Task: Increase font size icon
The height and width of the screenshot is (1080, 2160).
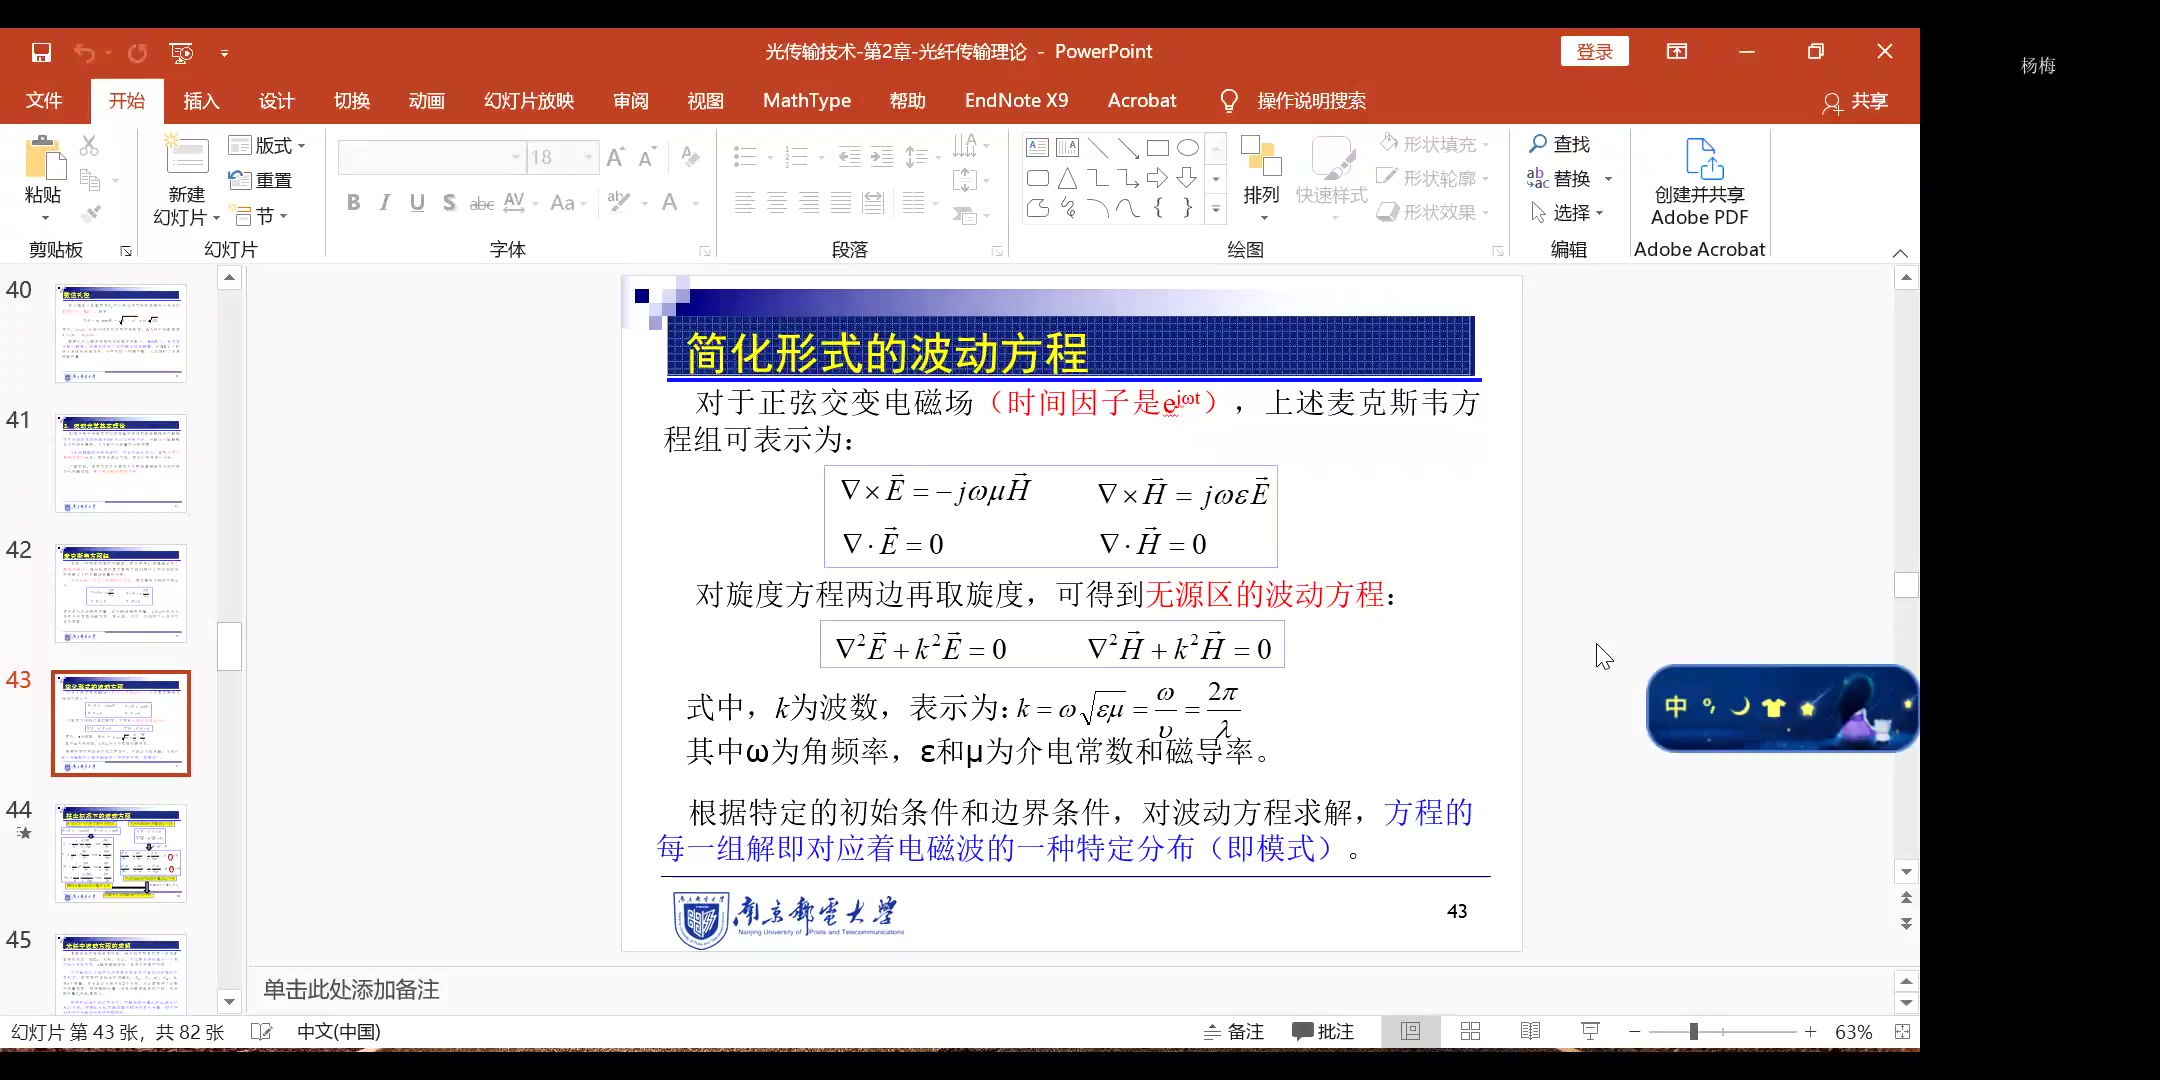Action: coord(616,157)
